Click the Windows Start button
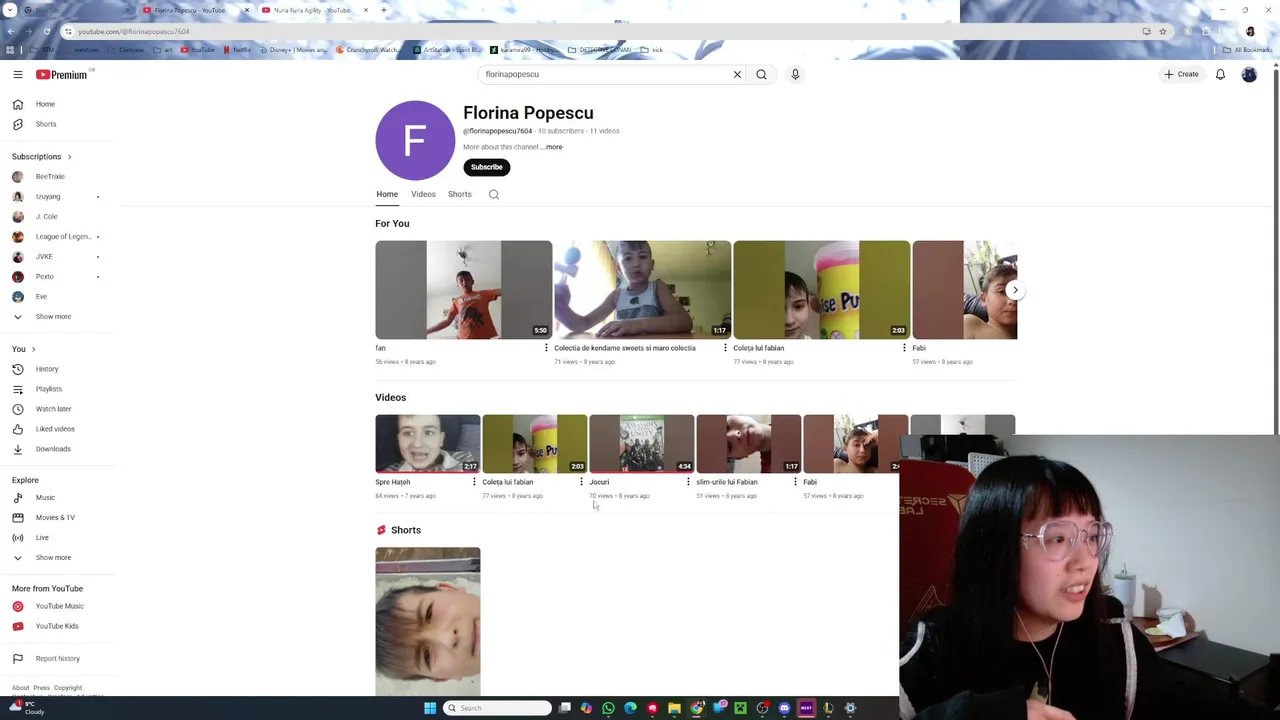The width and height of the screenshot is (1280, 720). coord(430,708)
